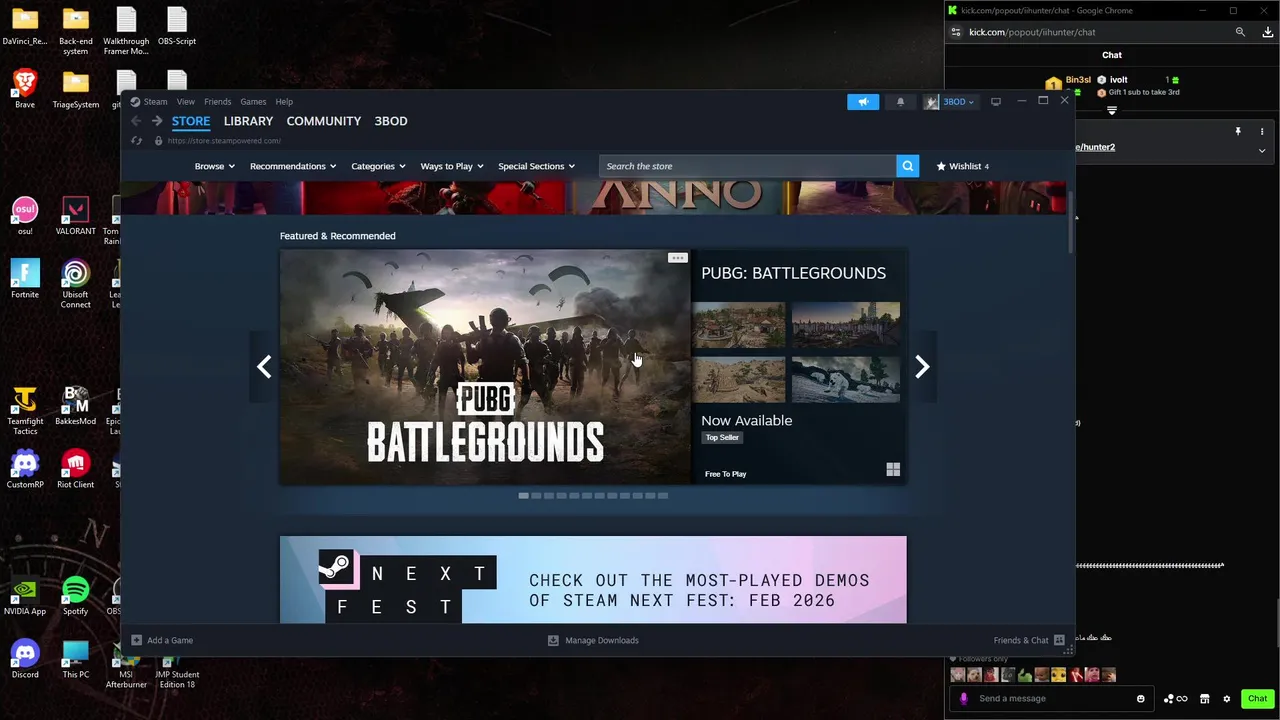Go back using Steam back arrow

pos(136,121)
